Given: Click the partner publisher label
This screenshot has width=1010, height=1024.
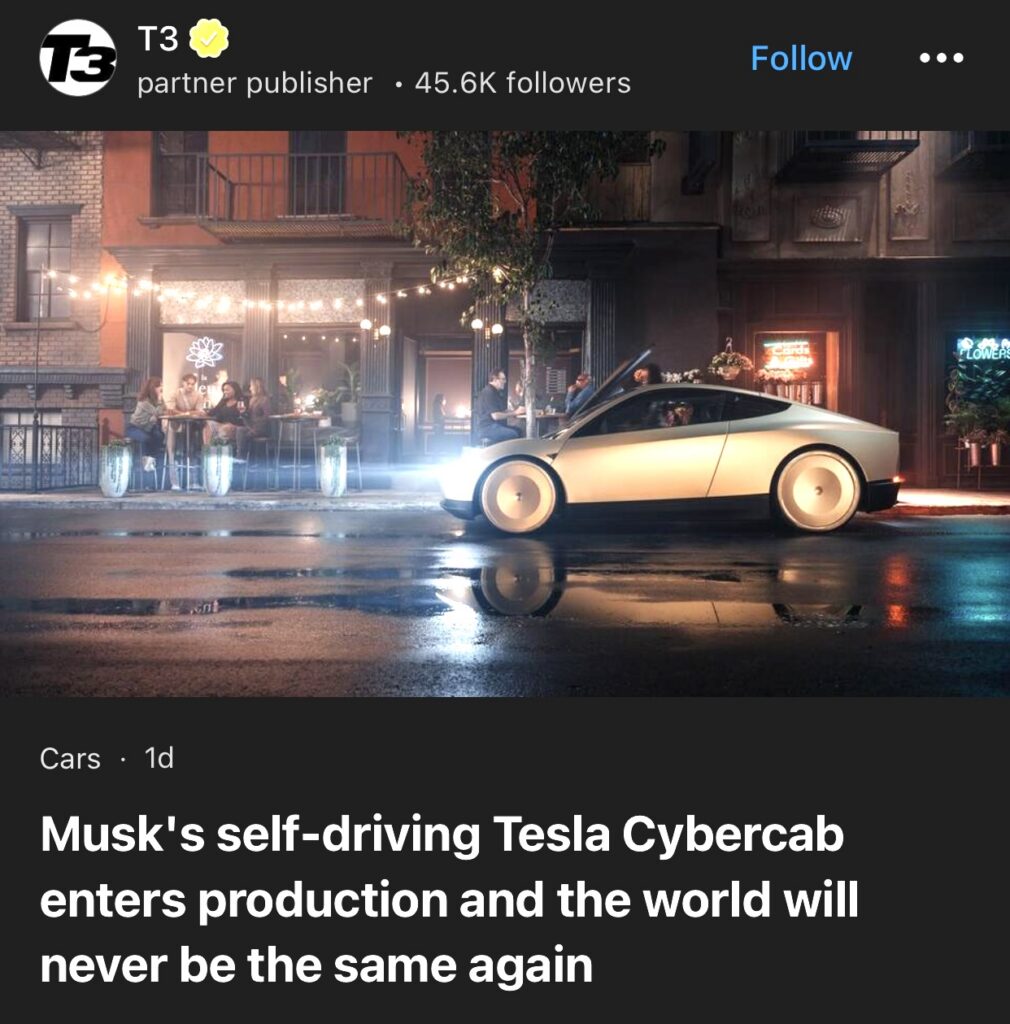Looking at the screenshot, I should pos(255,83).
